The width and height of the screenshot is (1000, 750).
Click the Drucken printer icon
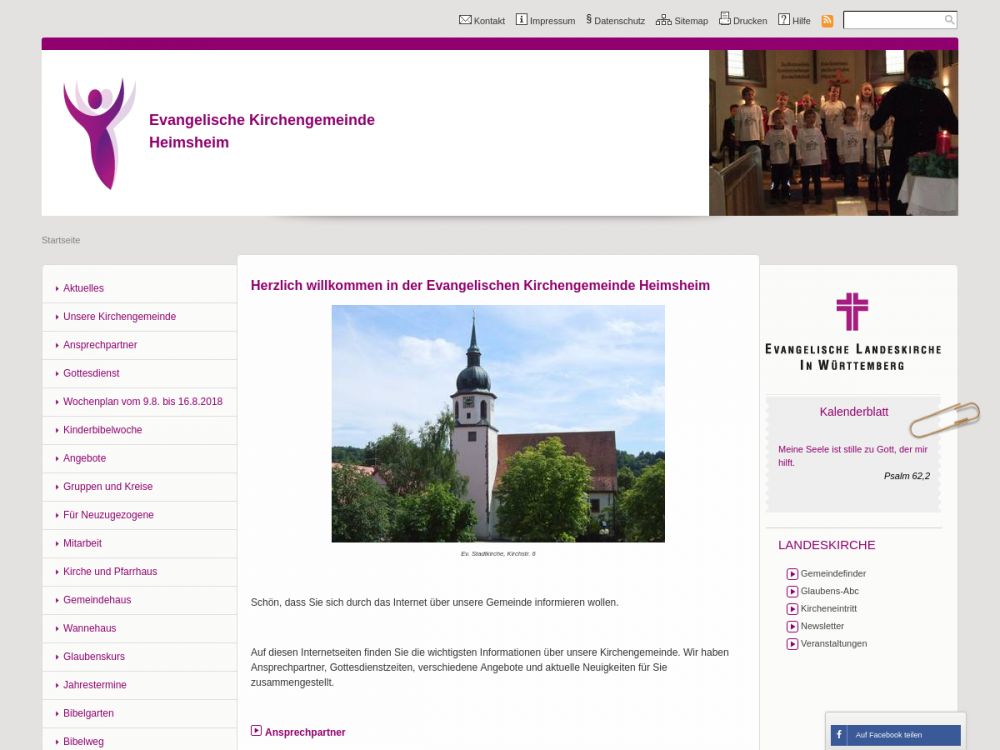(x=725, y=19)
